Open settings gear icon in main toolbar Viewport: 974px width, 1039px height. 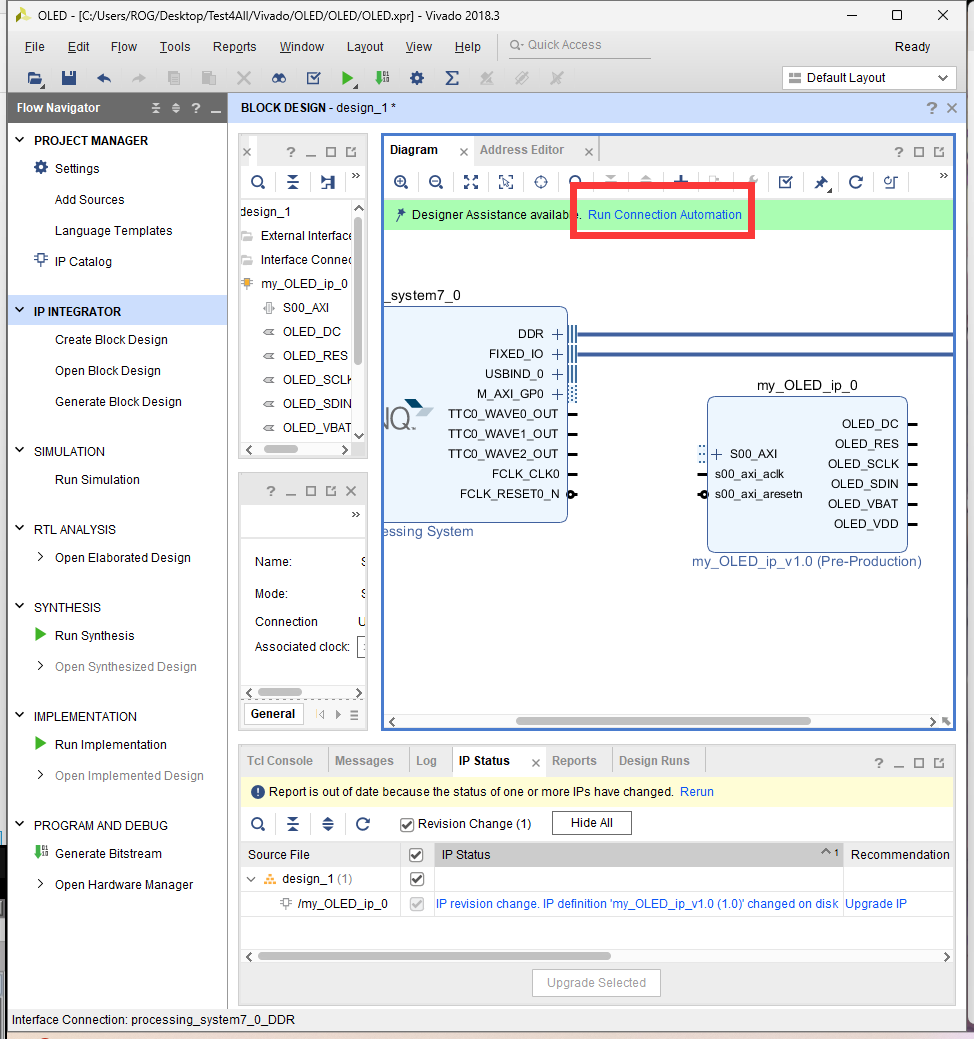[x=416, y=78]
